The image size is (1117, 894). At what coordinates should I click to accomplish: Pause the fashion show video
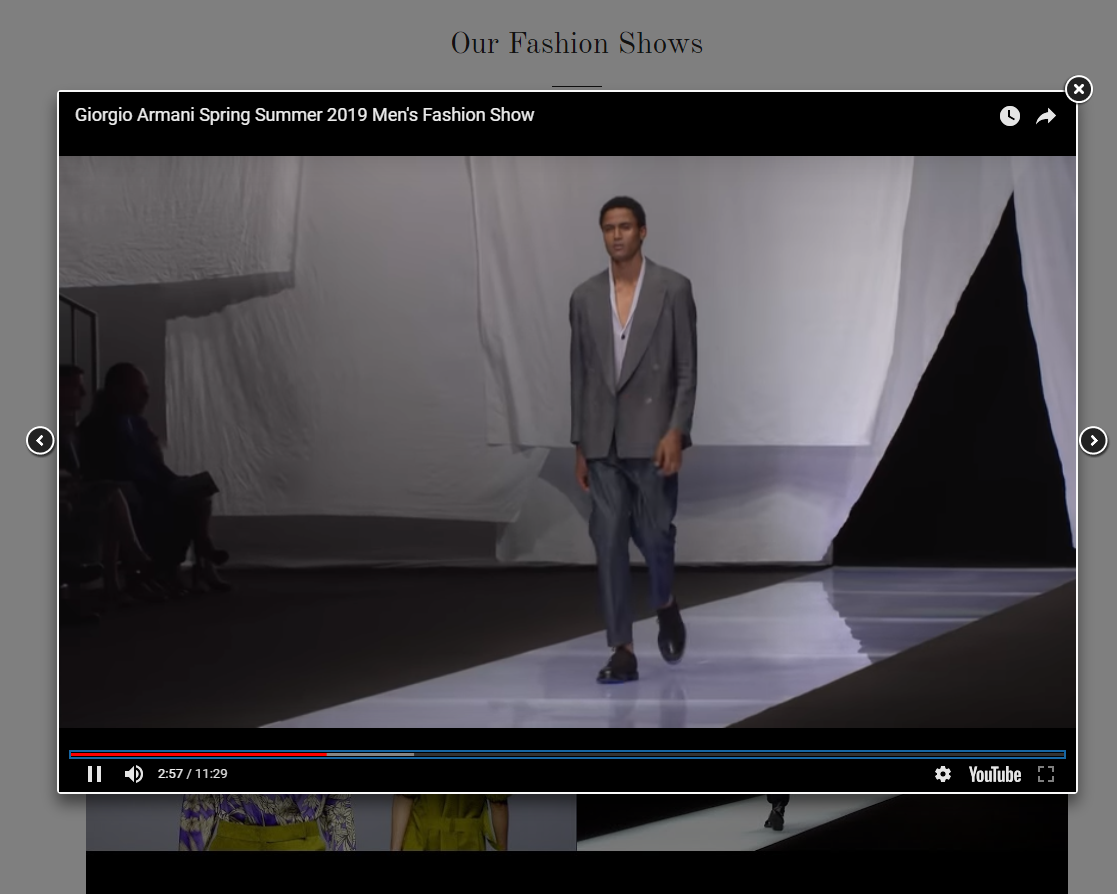tap(94, 774)
